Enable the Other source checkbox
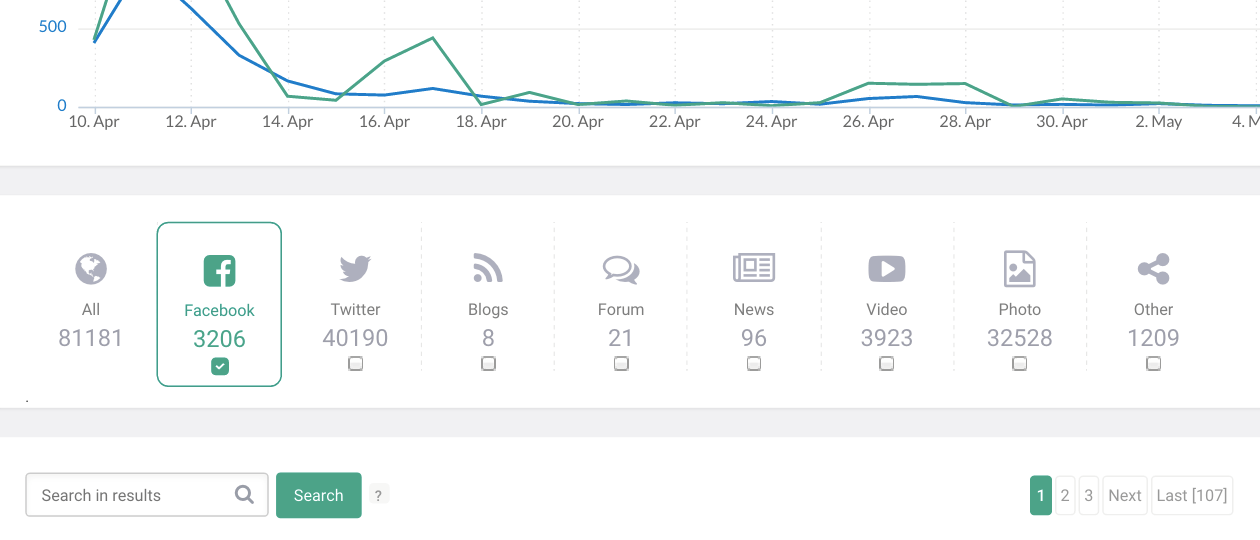Screen dimensions: 1260x540 1153,364
